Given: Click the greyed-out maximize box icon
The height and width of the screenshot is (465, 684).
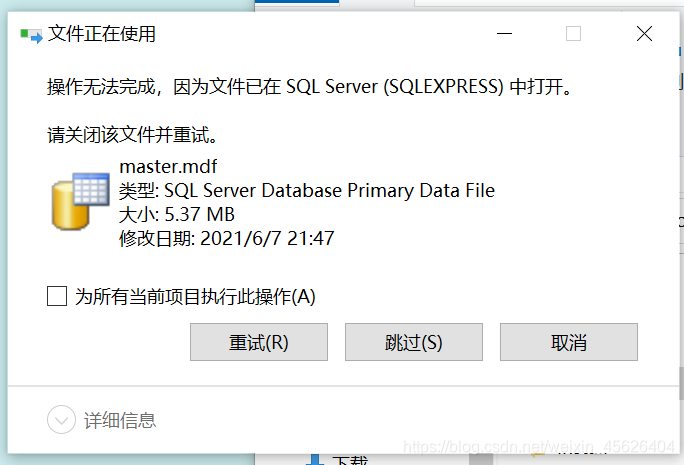Looking at the screenshot, I should tap(573, 34).
